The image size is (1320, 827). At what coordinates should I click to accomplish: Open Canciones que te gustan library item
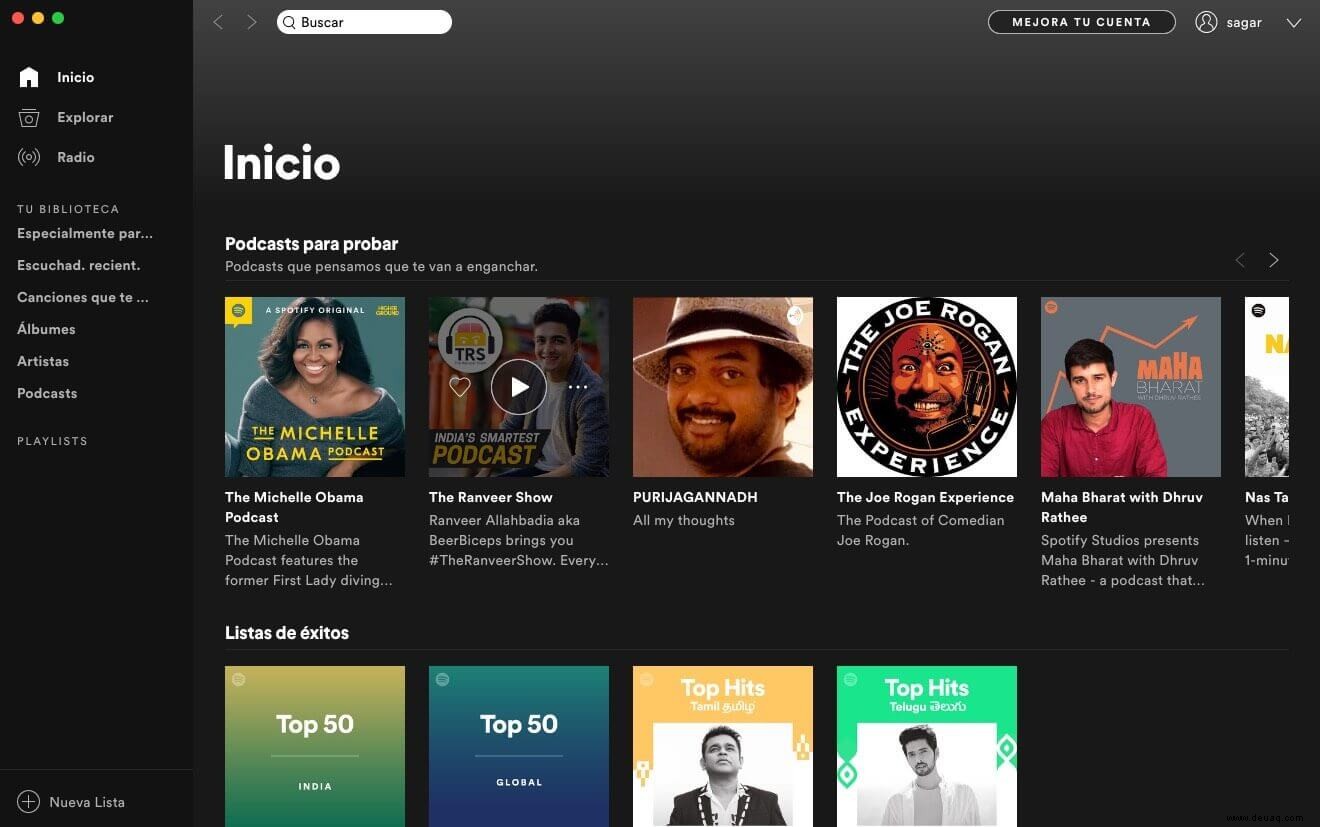click(82, 297)
